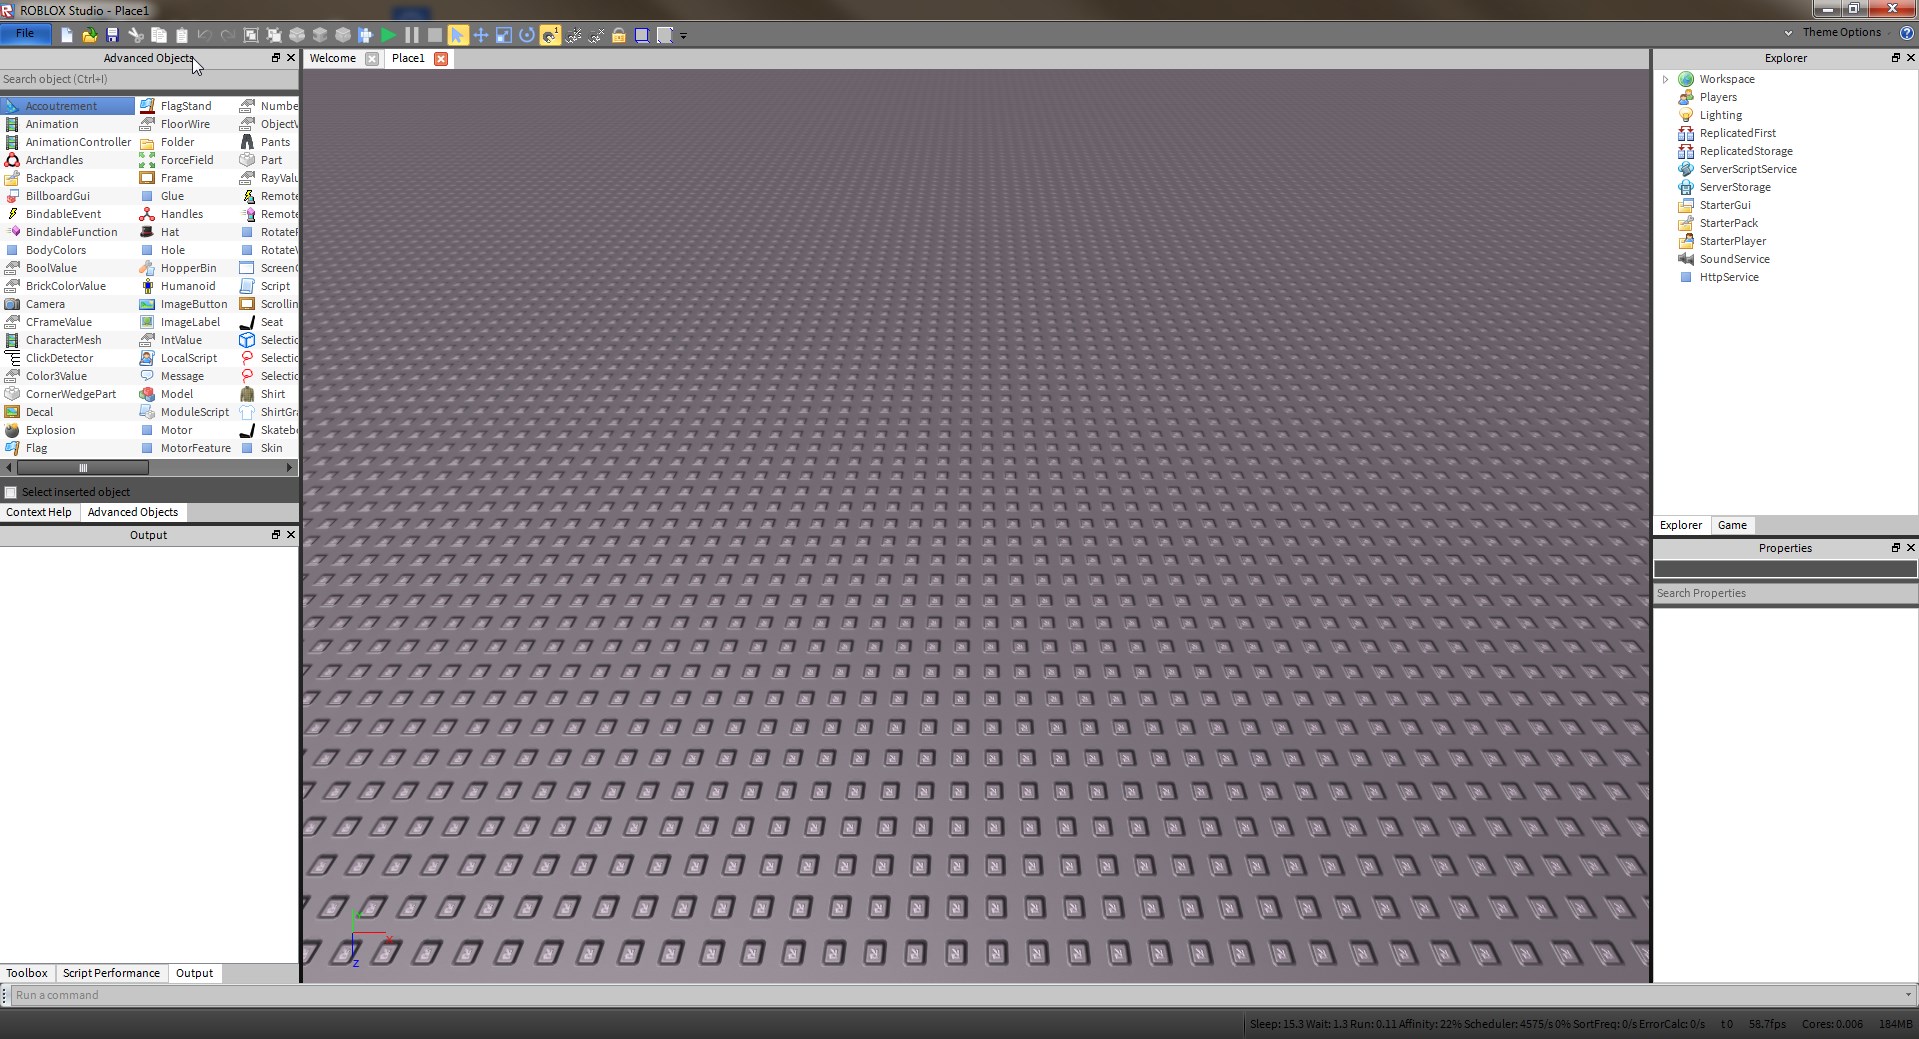The height and width of the screenshot is (1039, 1919).
Task: Click the Redo arrow icon
Action: pos(228,35)
